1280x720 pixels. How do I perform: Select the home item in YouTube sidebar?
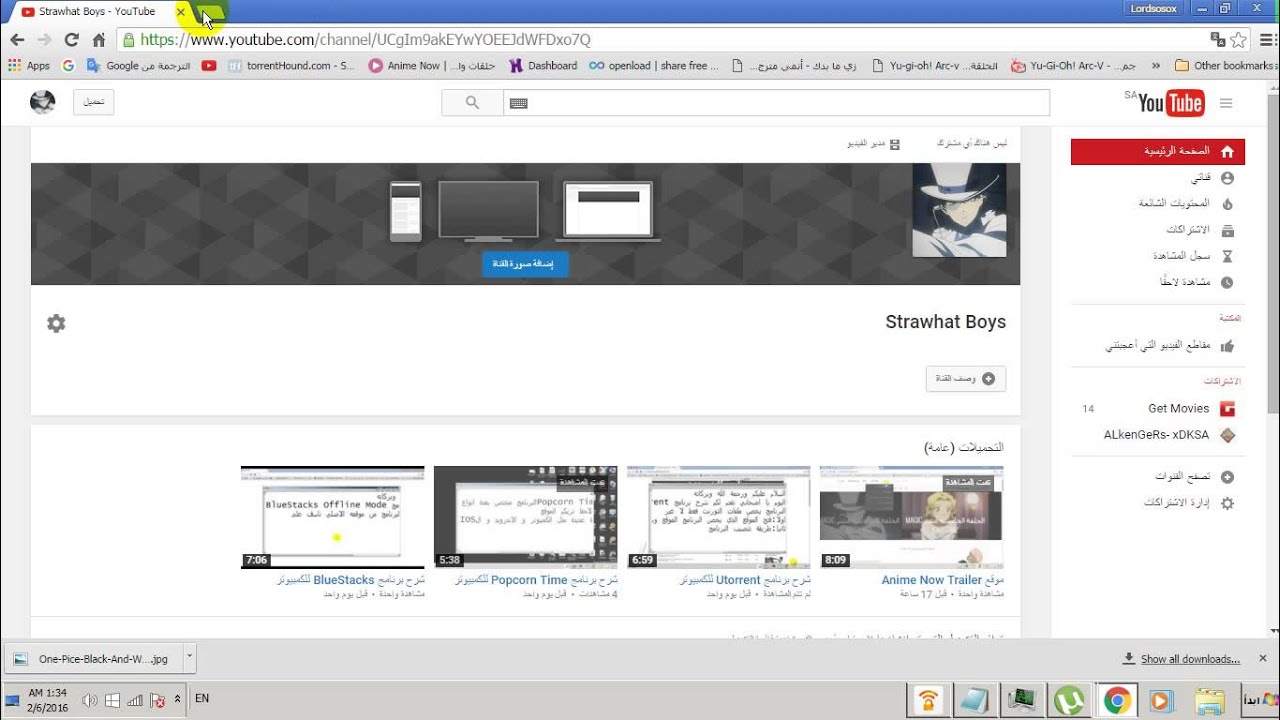click(x=1158, y=151)
